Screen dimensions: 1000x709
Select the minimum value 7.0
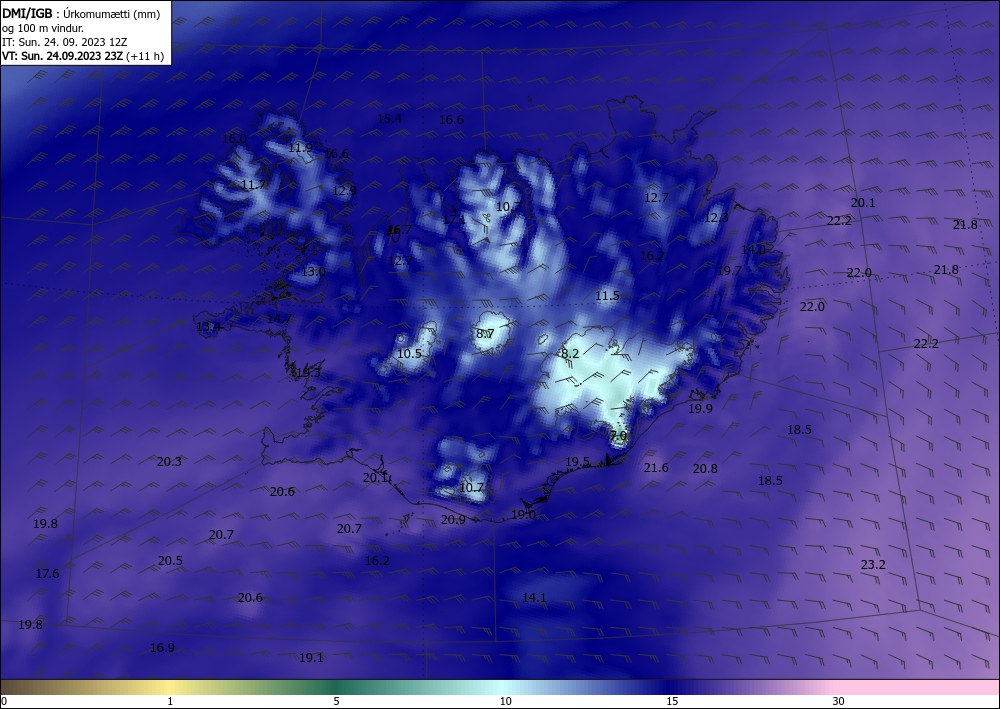(x=619, y=435)
